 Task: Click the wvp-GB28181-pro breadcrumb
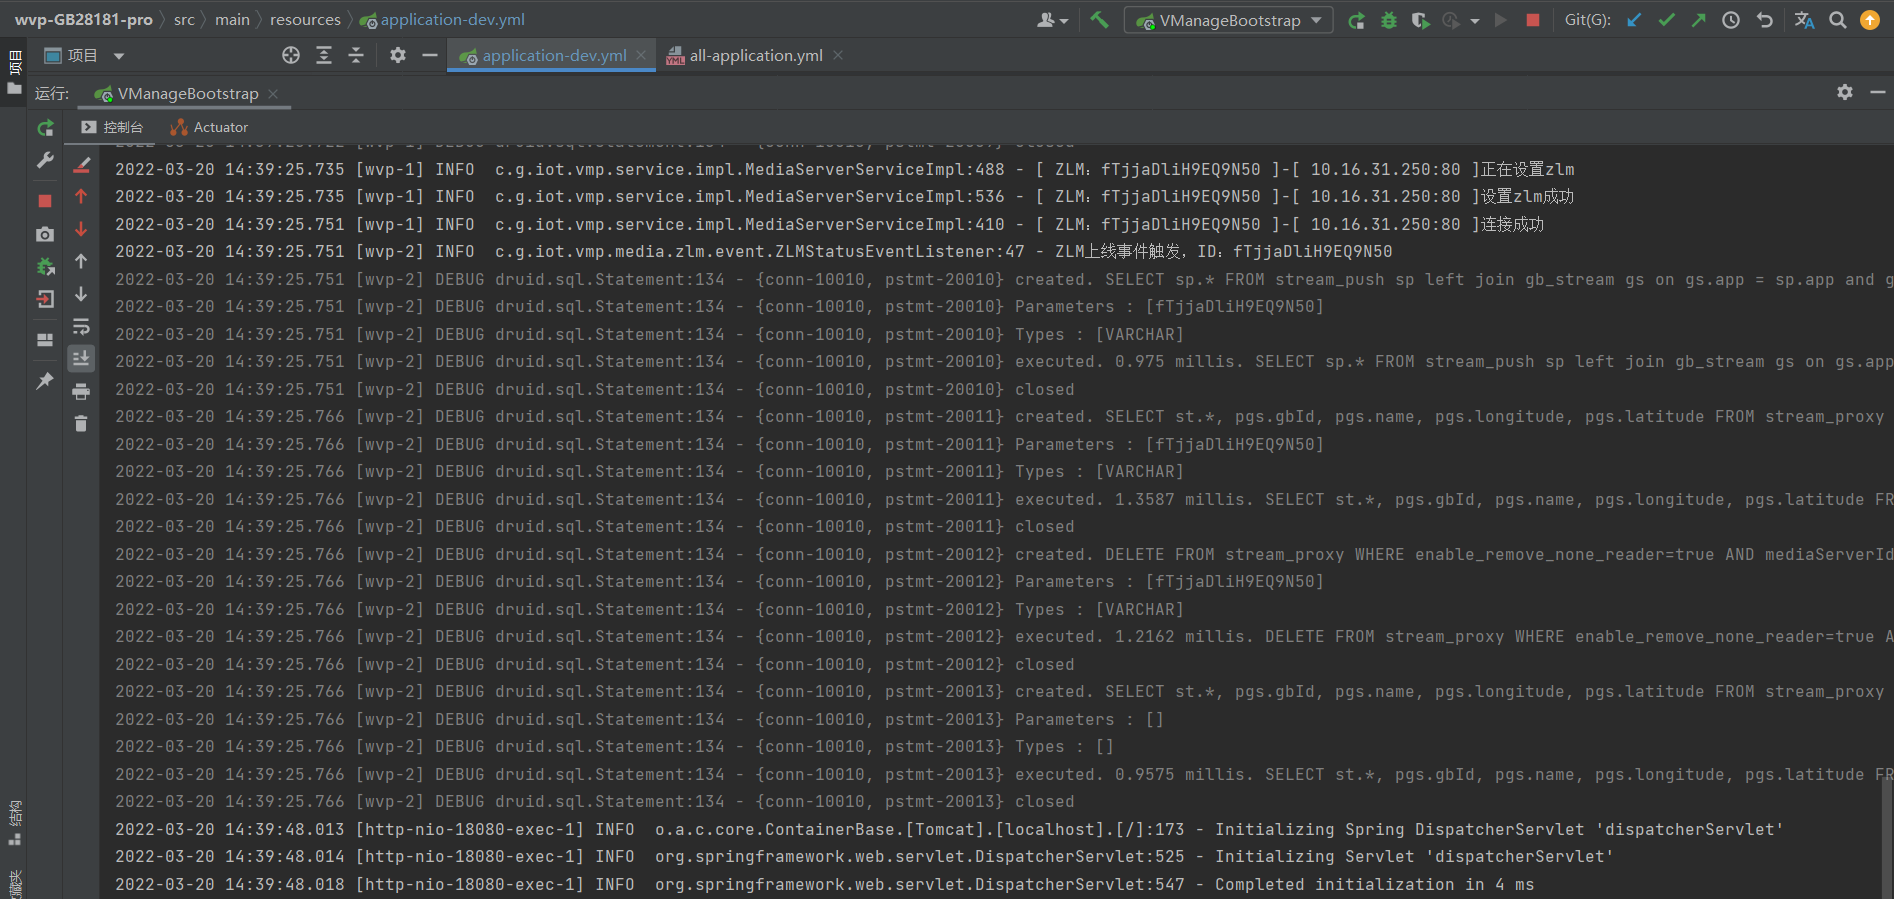click(84, 19)
